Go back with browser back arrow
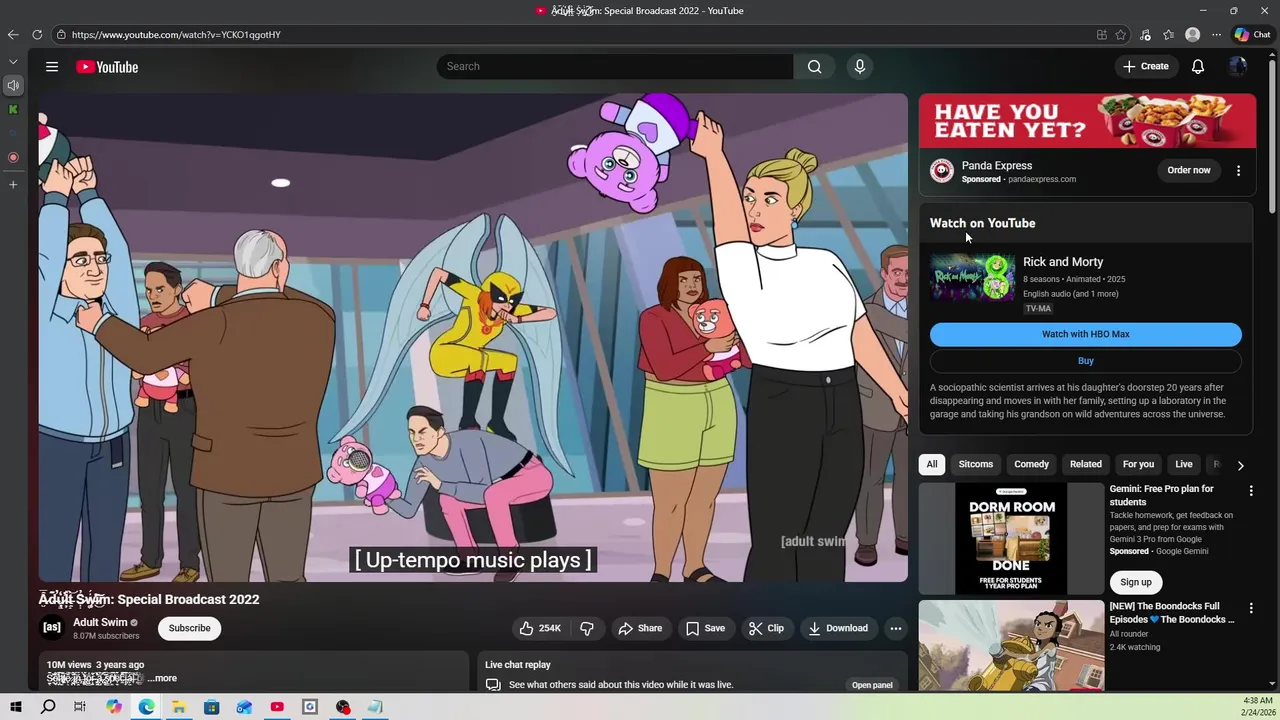The width and height of the screenshot is (1280, 720). (x=13, y=35)
